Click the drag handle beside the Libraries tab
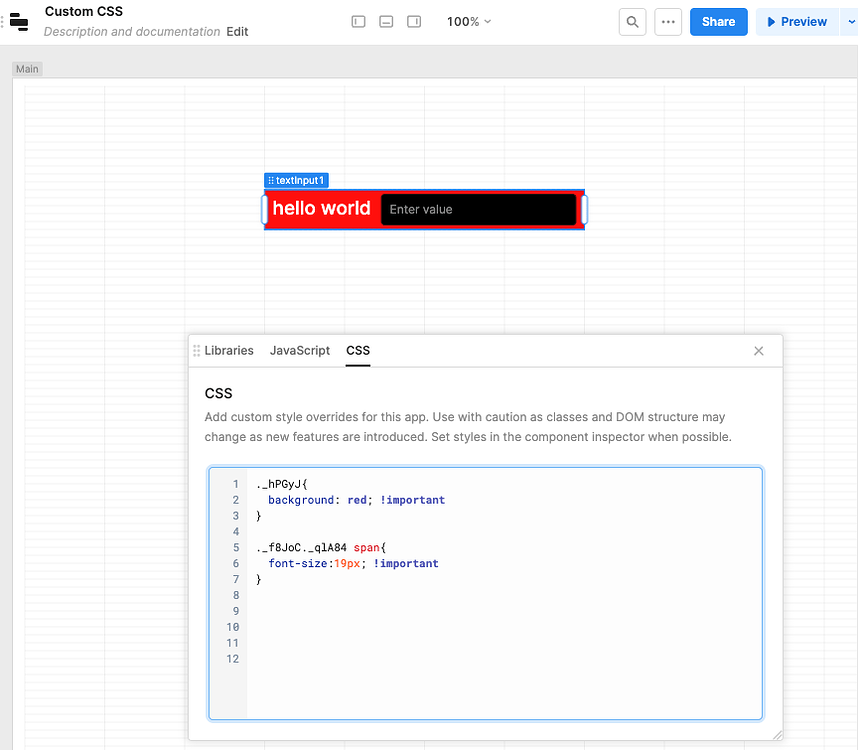Screen dimensions: 858x750 pos(197,350)
